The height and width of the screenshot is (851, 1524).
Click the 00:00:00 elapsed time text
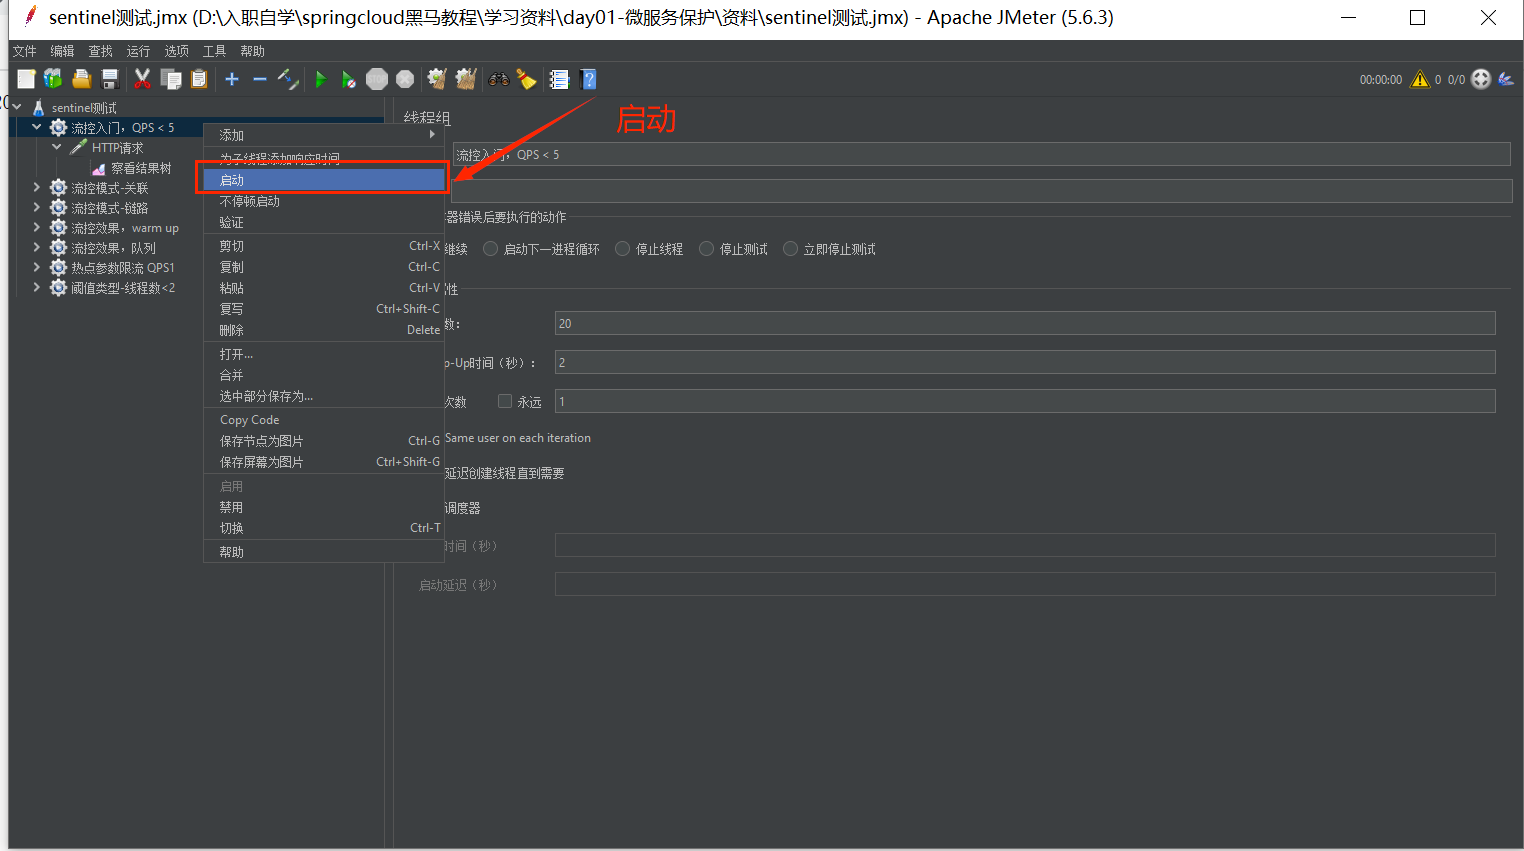[x=1381, y=80]
